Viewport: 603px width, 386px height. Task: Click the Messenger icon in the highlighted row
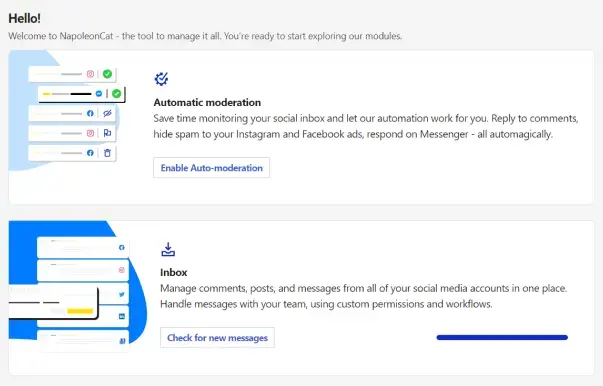99,93
